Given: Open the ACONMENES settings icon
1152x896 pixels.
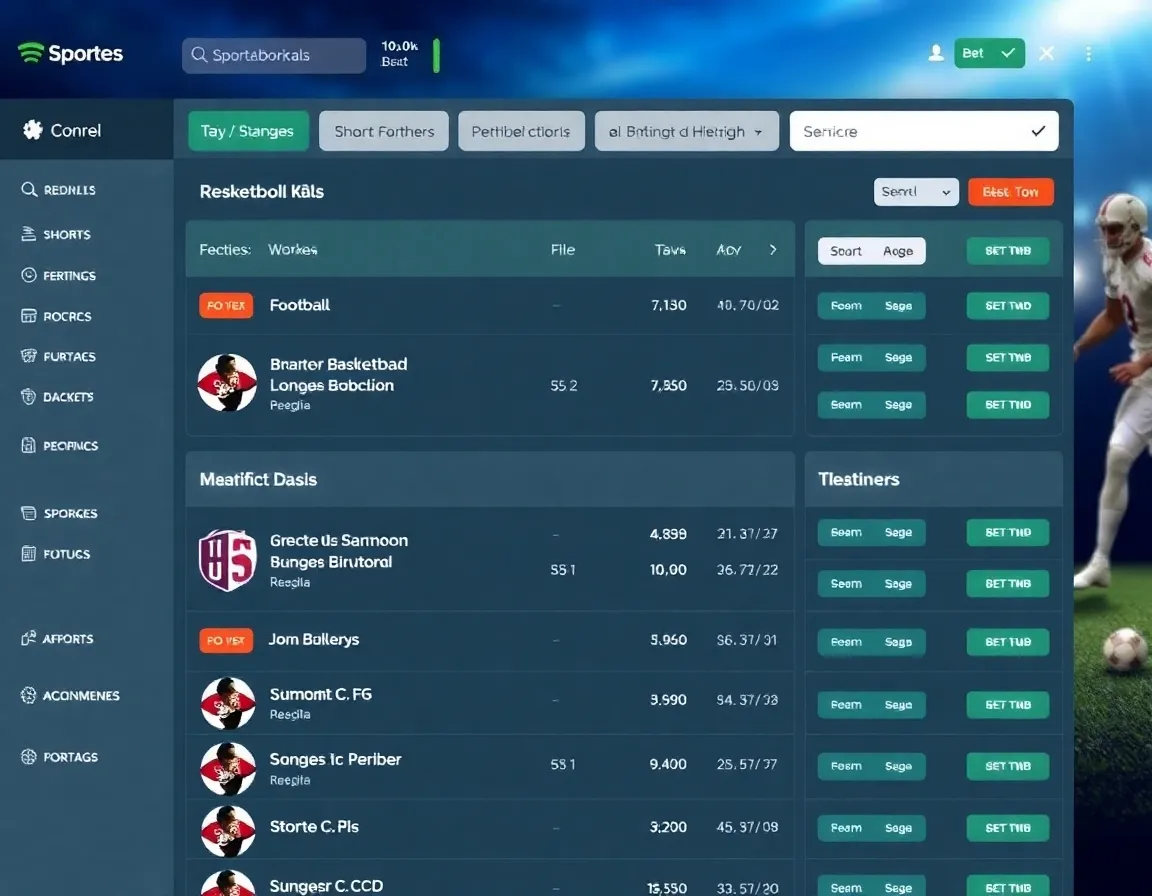Looking at the screenshot, I should (x=27, y=695).
